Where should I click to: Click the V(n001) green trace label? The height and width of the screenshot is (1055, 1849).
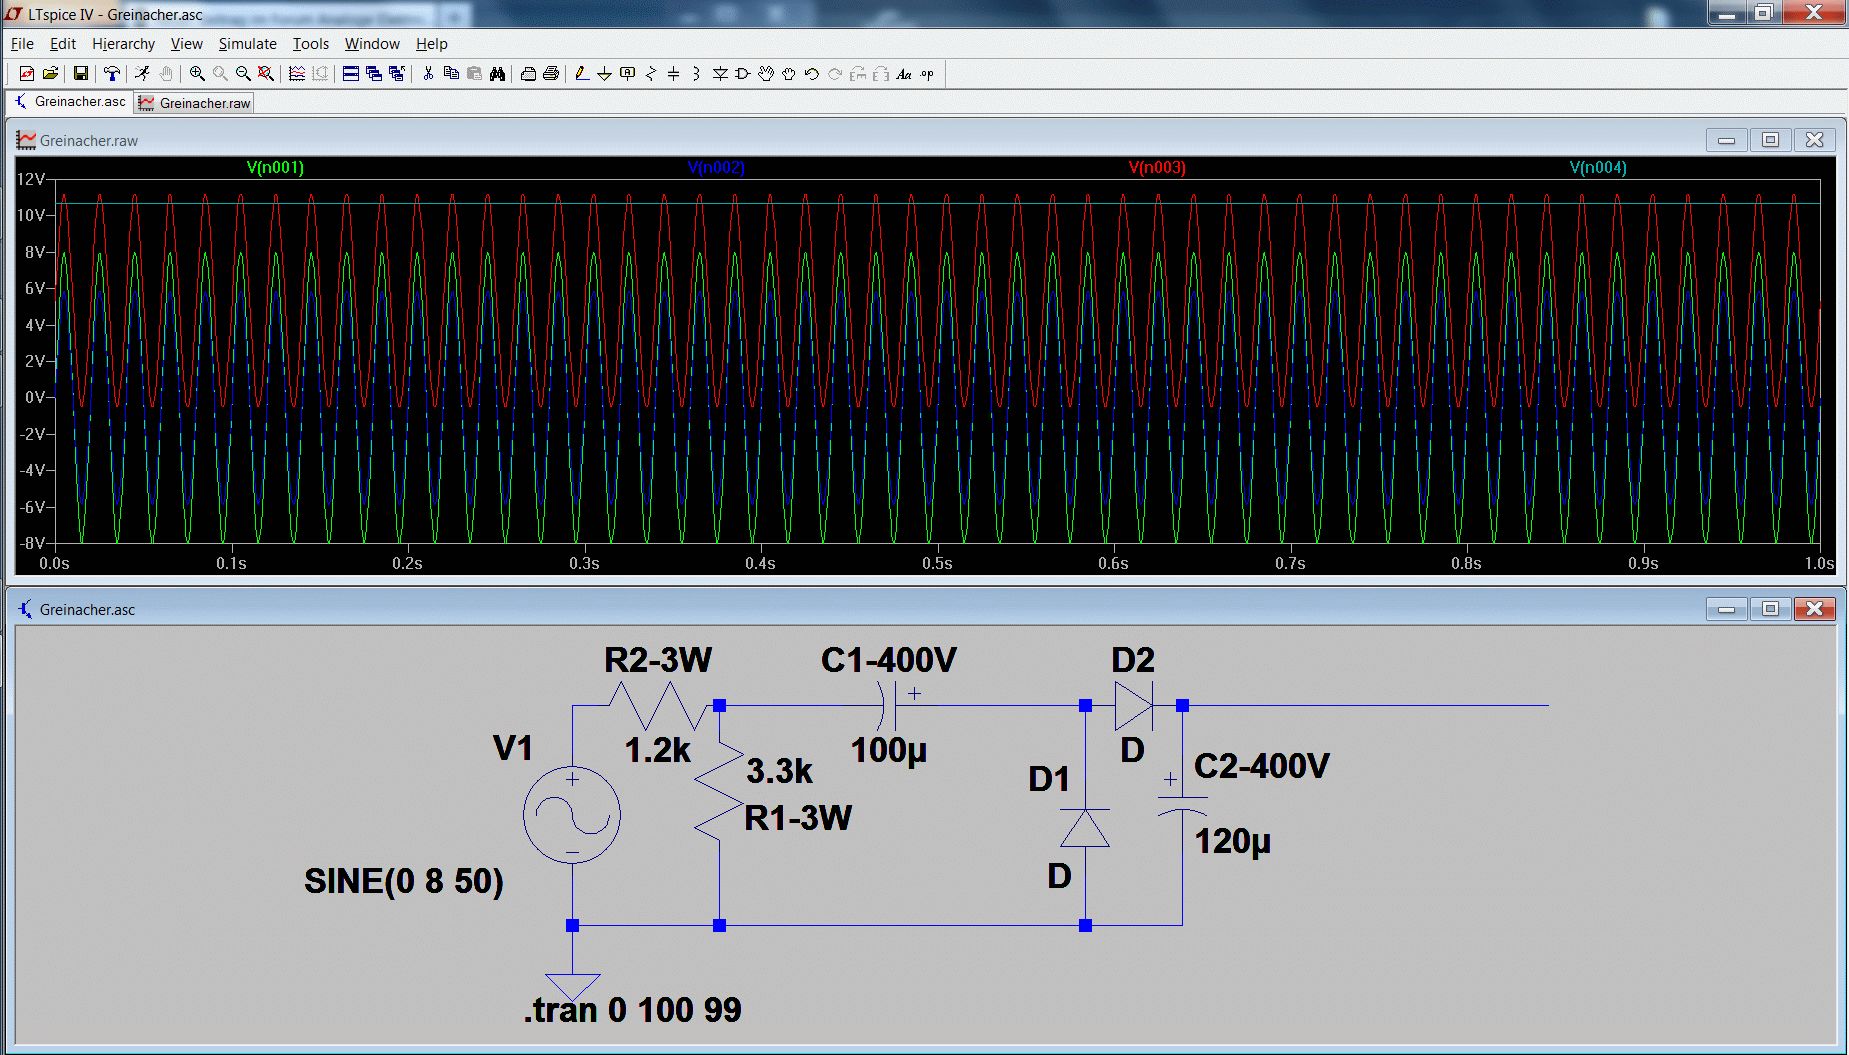pos(275,168)
